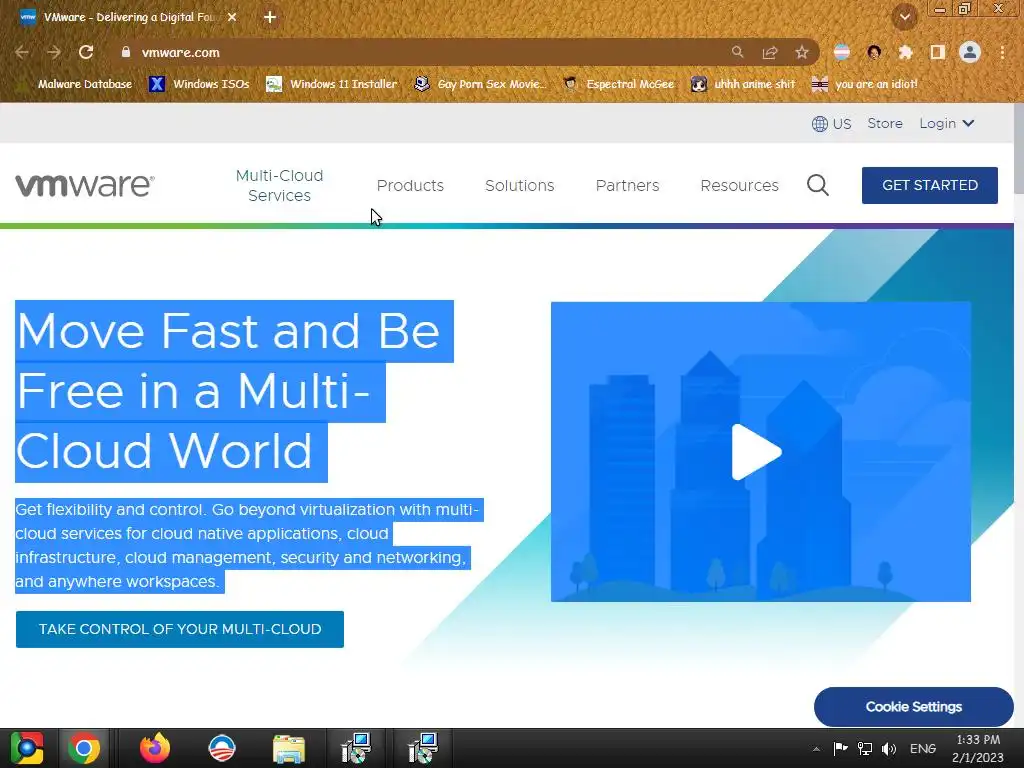Viewport: 1024px width, 768px height.
Task: Open volume speaker tray icon
Action: 889,748
